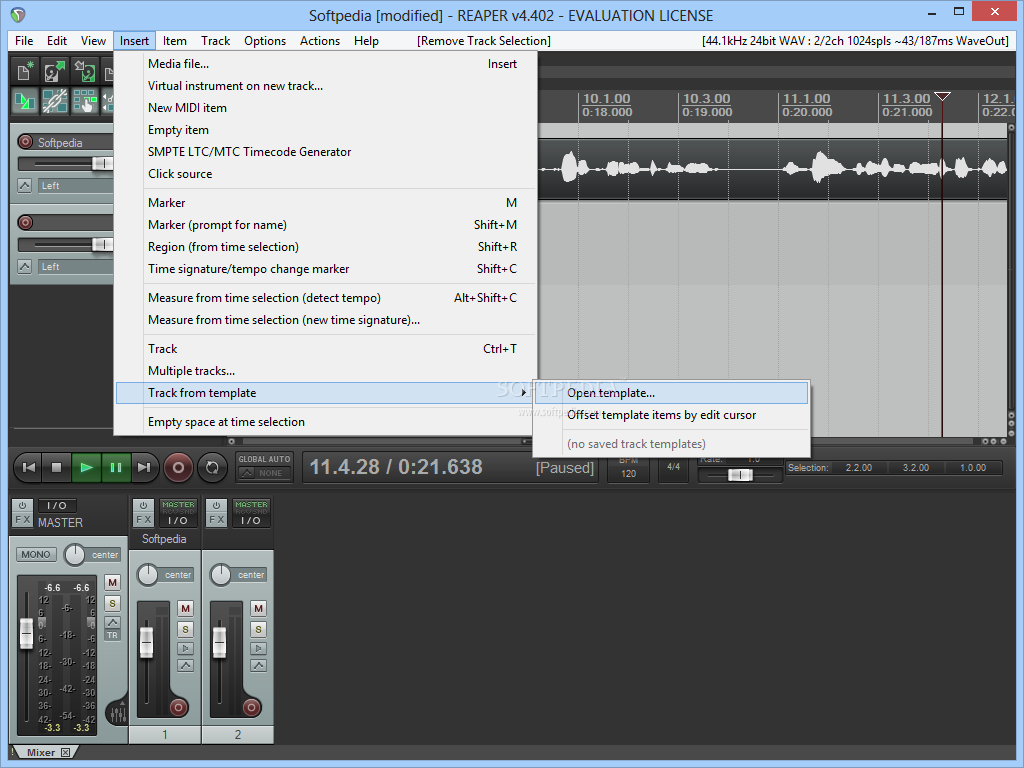
Task: Open Softpedia channel I/O routing in mixer
Action: [x=178, y=520]
